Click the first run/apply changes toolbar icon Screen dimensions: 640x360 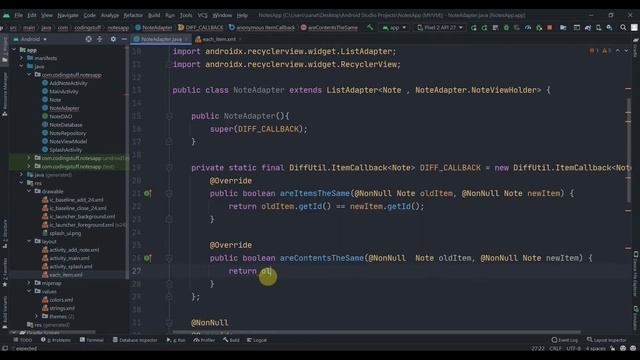(x=473, y=28)
